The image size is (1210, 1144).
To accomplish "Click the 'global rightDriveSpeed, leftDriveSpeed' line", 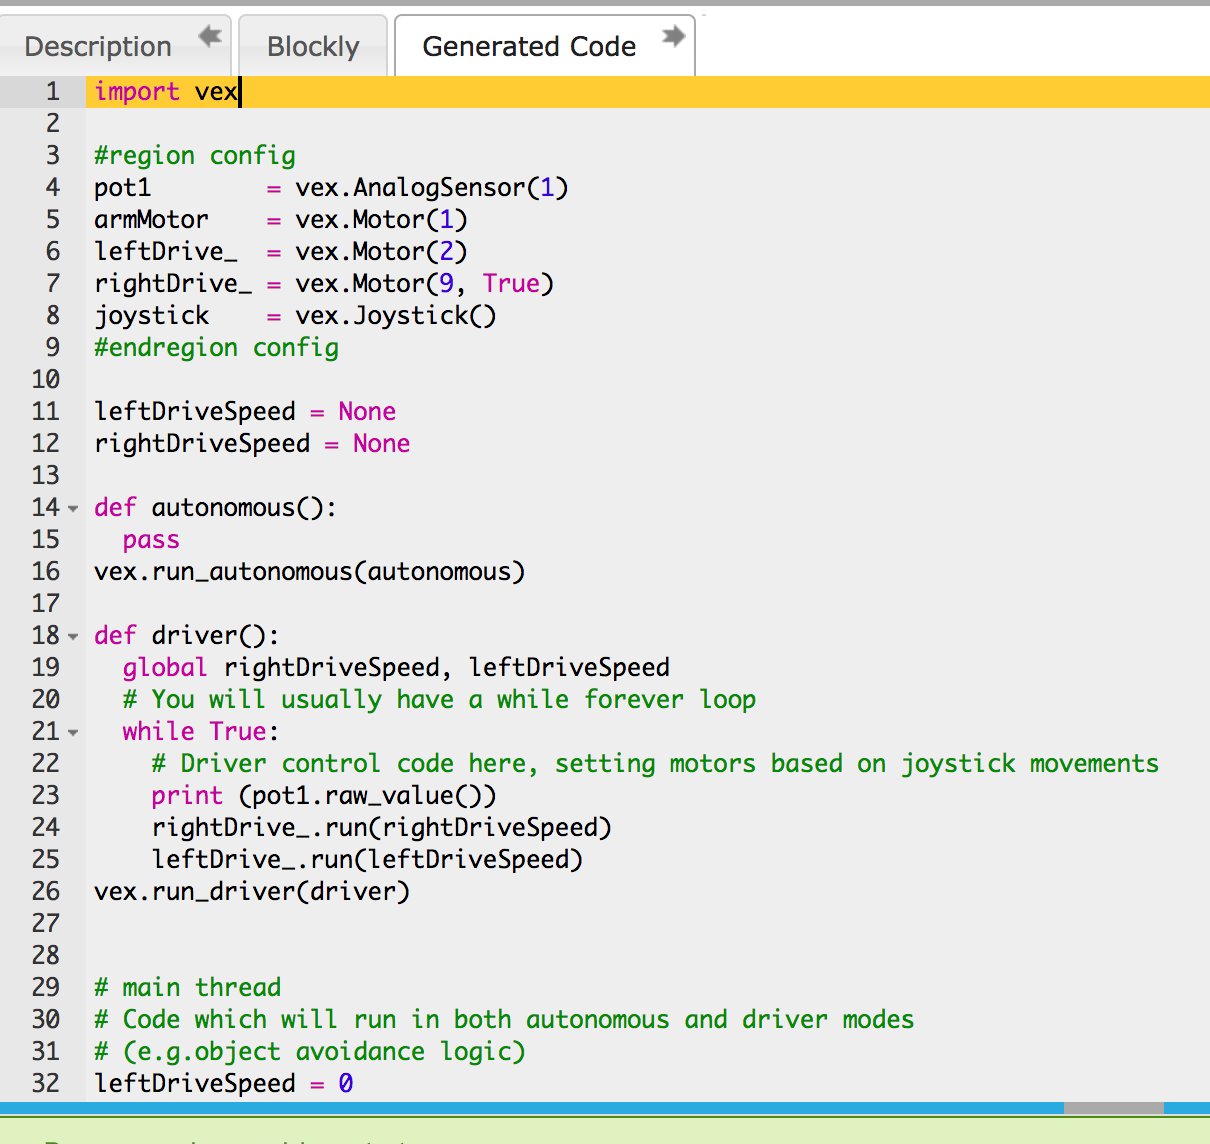I will pos(396,668).
